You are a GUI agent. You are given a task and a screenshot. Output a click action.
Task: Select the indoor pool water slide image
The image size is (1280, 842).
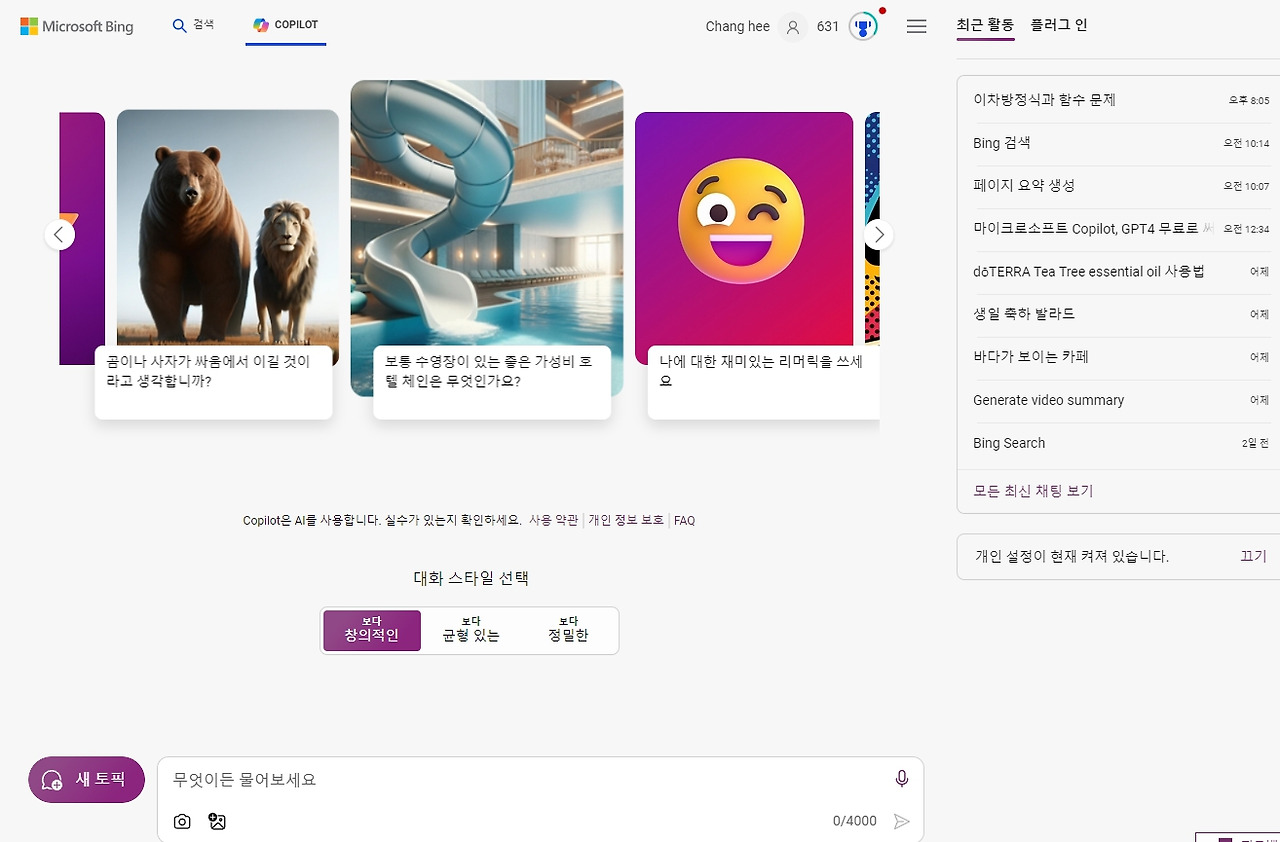tap(487, 212)
